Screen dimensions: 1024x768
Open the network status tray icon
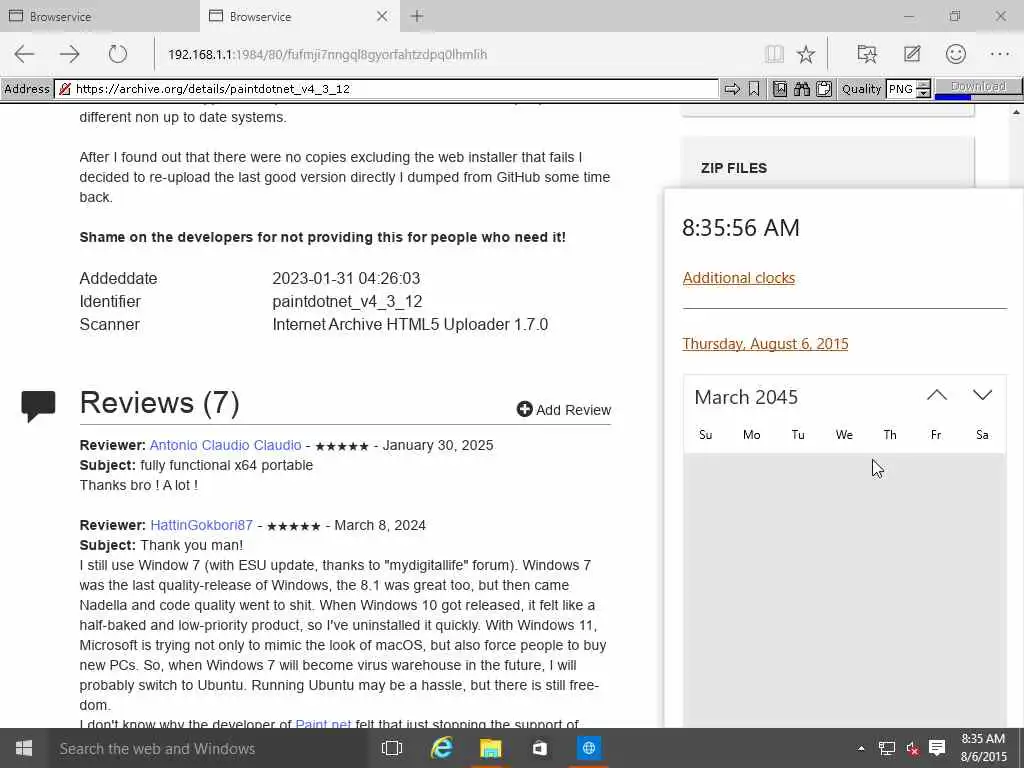(886, 748)
